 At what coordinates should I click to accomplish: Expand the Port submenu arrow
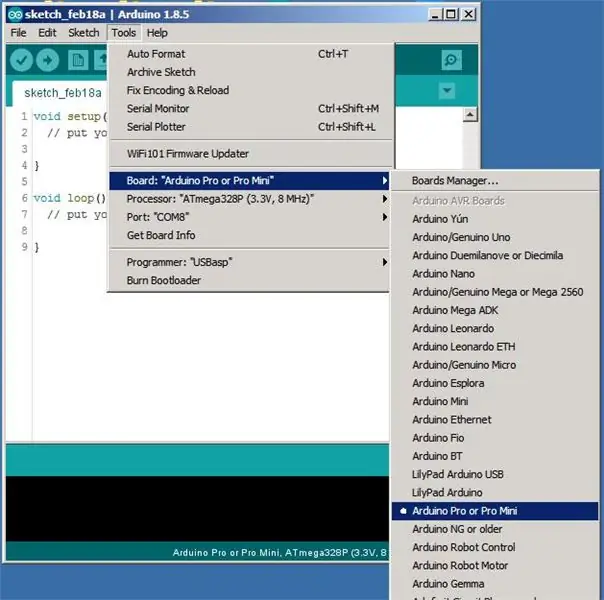click(384, 217)
